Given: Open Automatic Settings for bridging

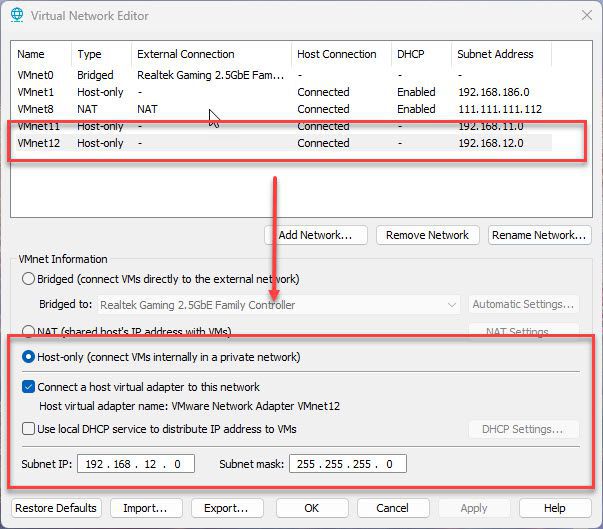Looking at the screenshot, I should [523, 304].
